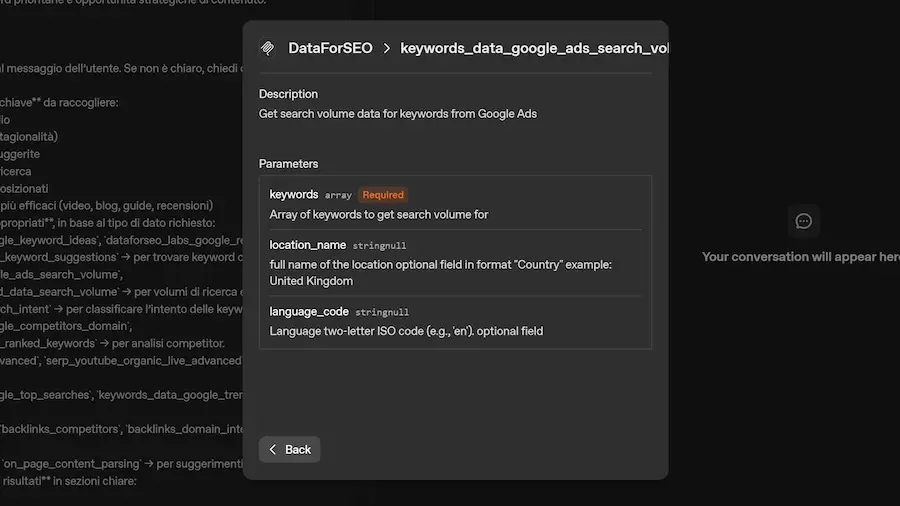
Task: Click the array type label
Action: click(x=338, y=196)
